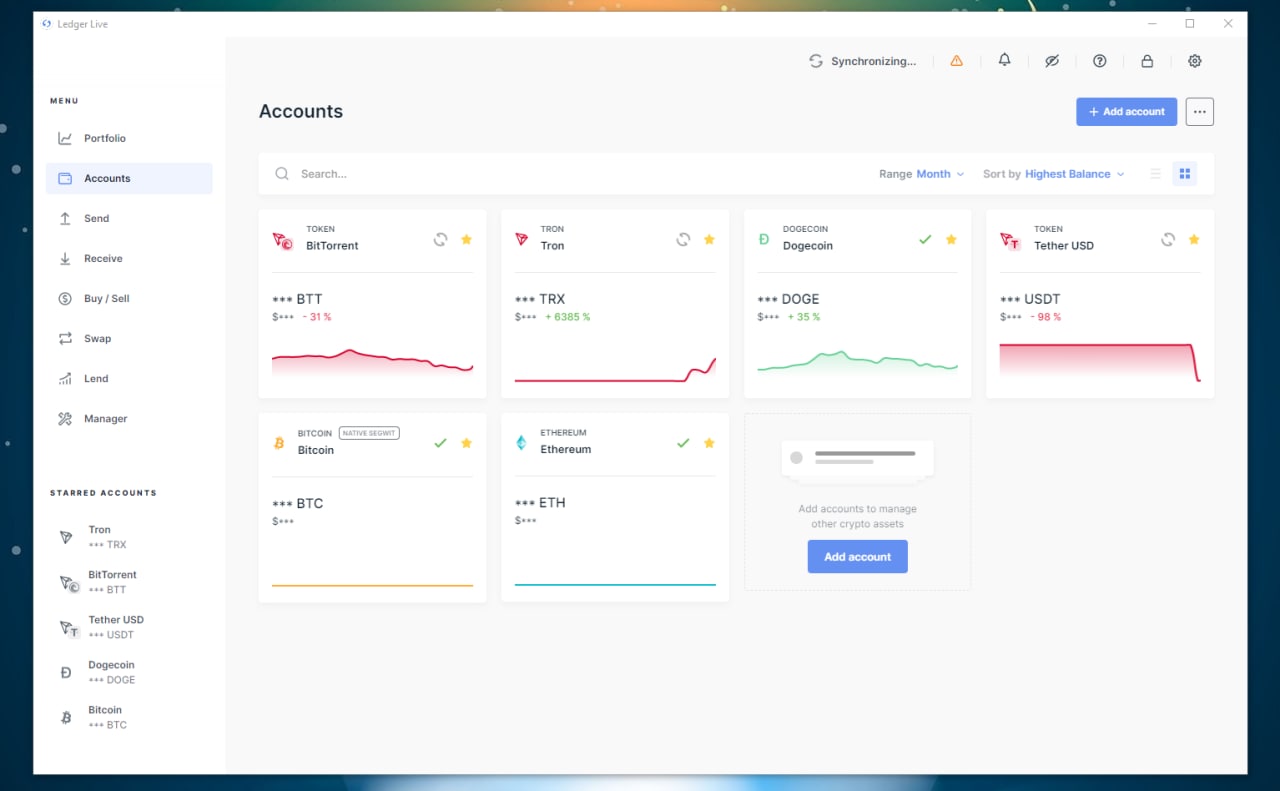
Task: Open starred account Dogecoin
Action: tap(129, 672)
